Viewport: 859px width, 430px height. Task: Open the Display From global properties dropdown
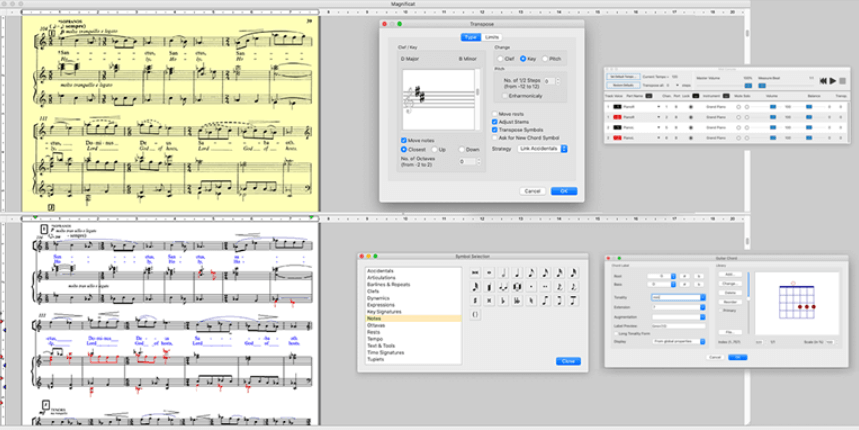tap(679, 341)
